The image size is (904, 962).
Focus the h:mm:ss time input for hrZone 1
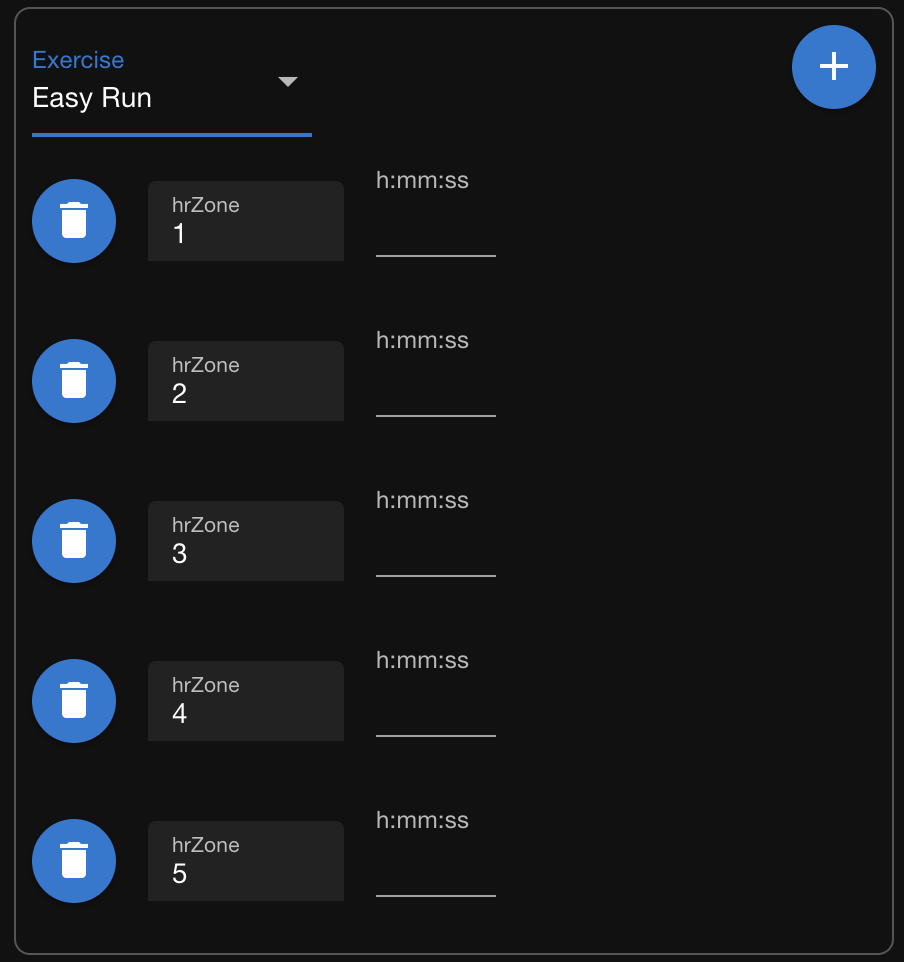(x=435, y=236)
